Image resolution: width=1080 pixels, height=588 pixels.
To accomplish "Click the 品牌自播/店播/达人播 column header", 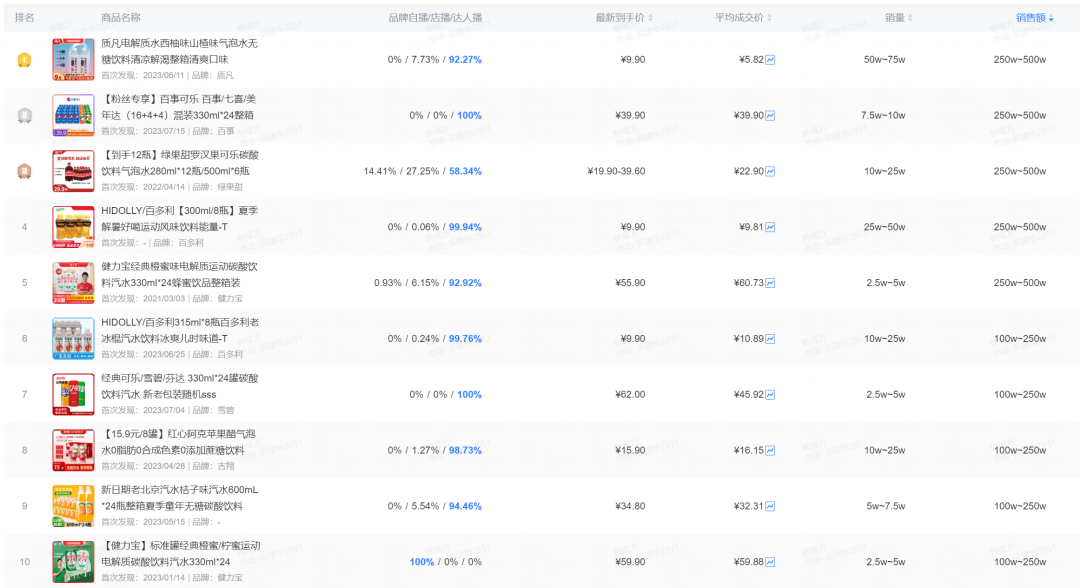I will pos(435,18).
